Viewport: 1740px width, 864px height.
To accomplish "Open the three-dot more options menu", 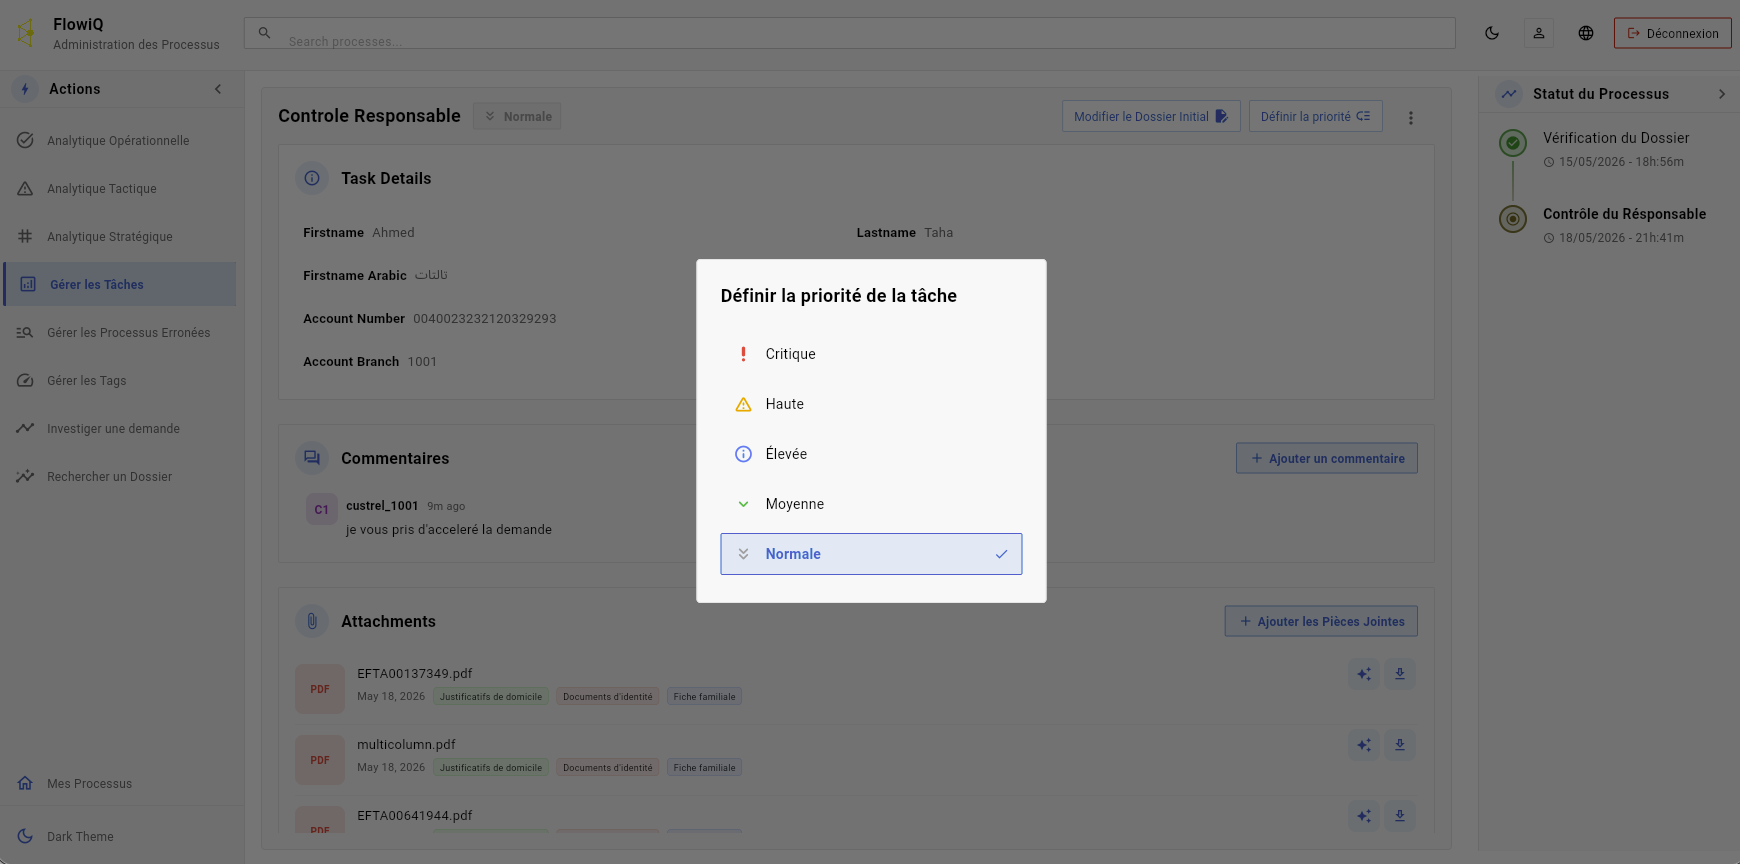I will coord(1411,118).
